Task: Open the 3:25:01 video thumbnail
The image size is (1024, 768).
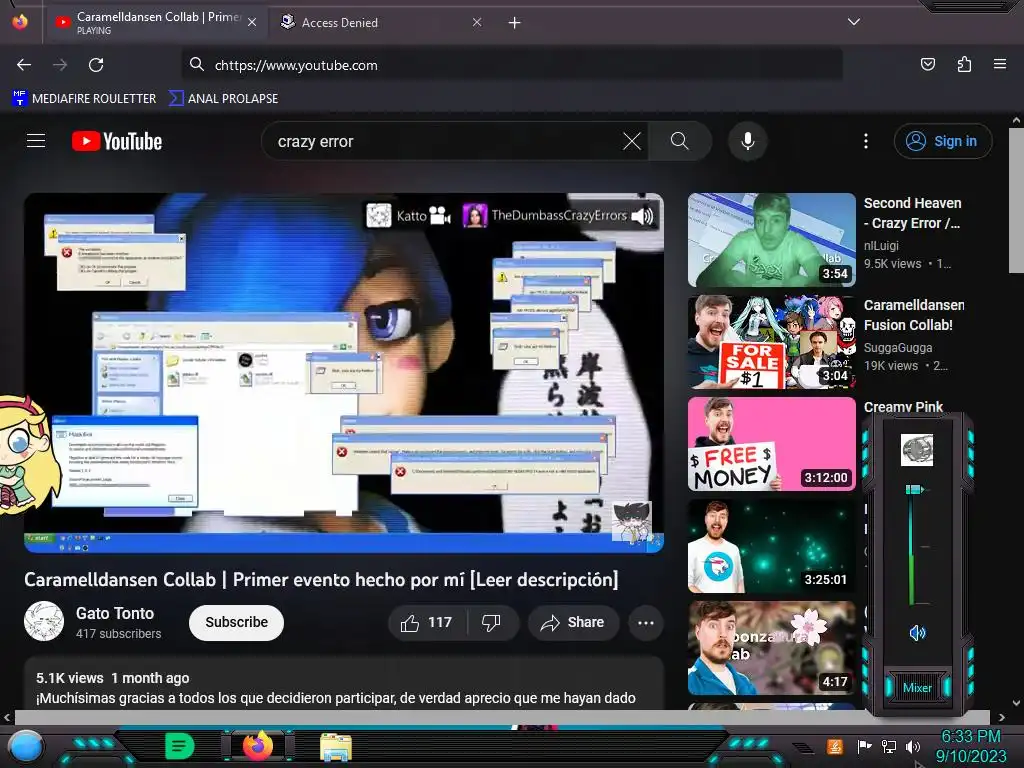Action: point(771,546)
